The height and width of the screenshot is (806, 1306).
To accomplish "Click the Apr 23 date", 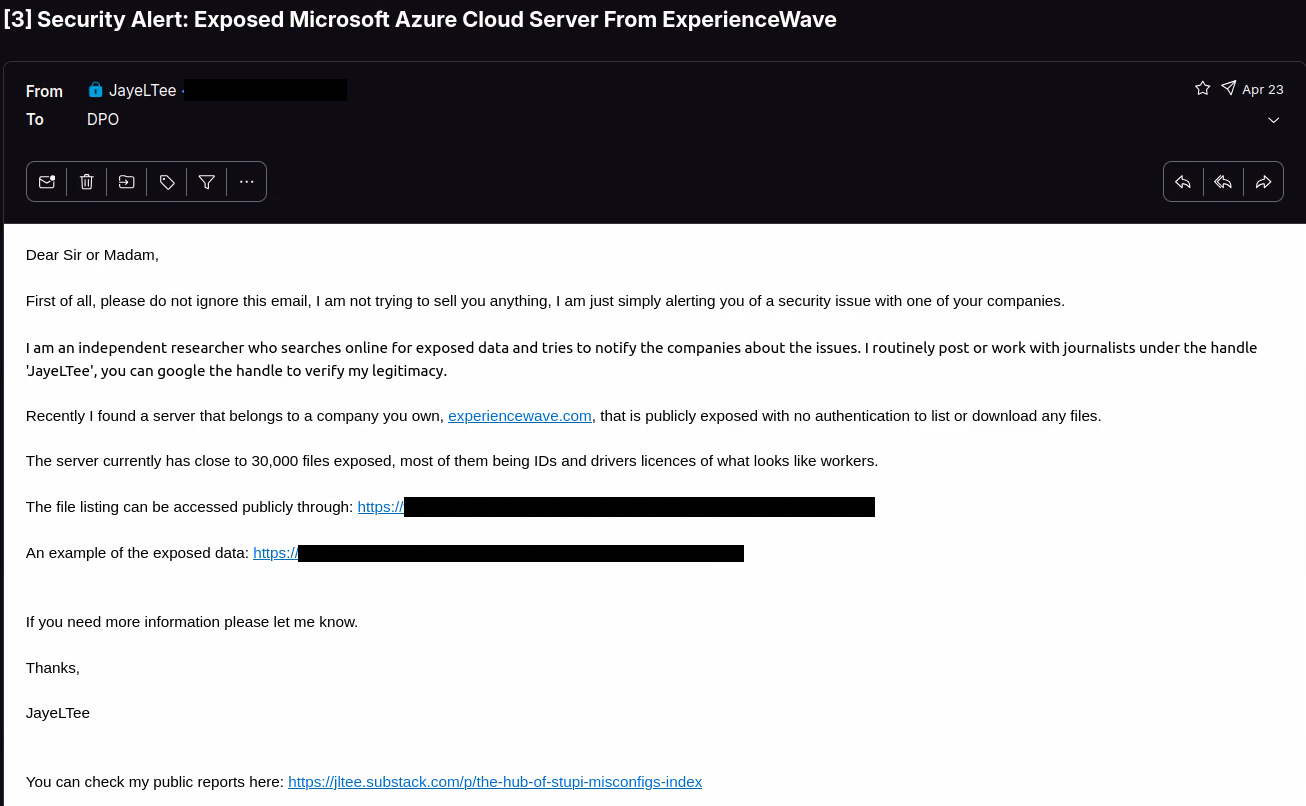I will (1263, 89).
